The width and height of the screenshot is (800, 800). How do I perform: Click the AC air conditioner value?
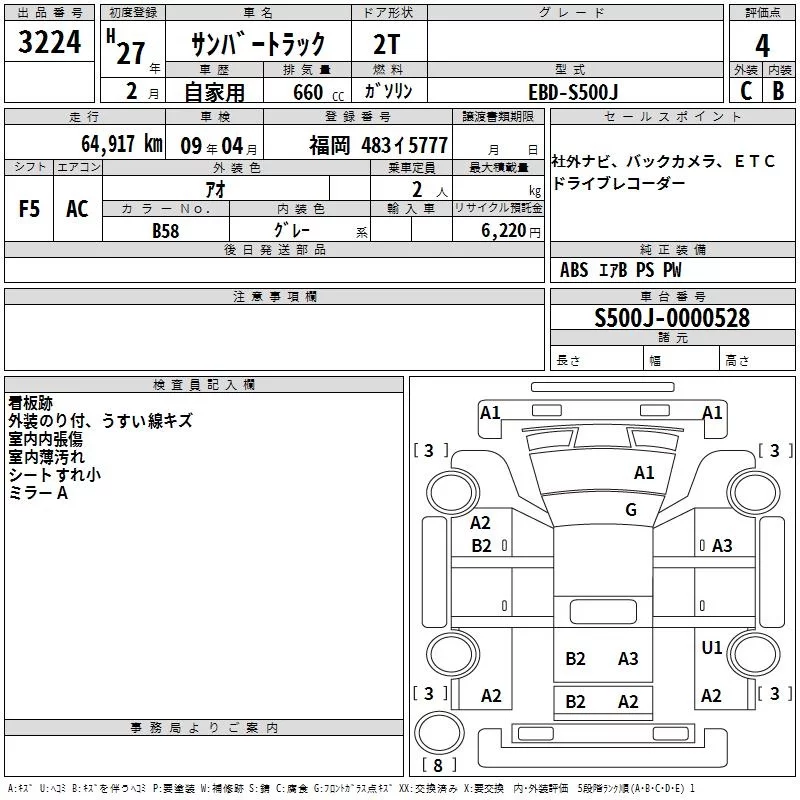click(x=77, y=209)
